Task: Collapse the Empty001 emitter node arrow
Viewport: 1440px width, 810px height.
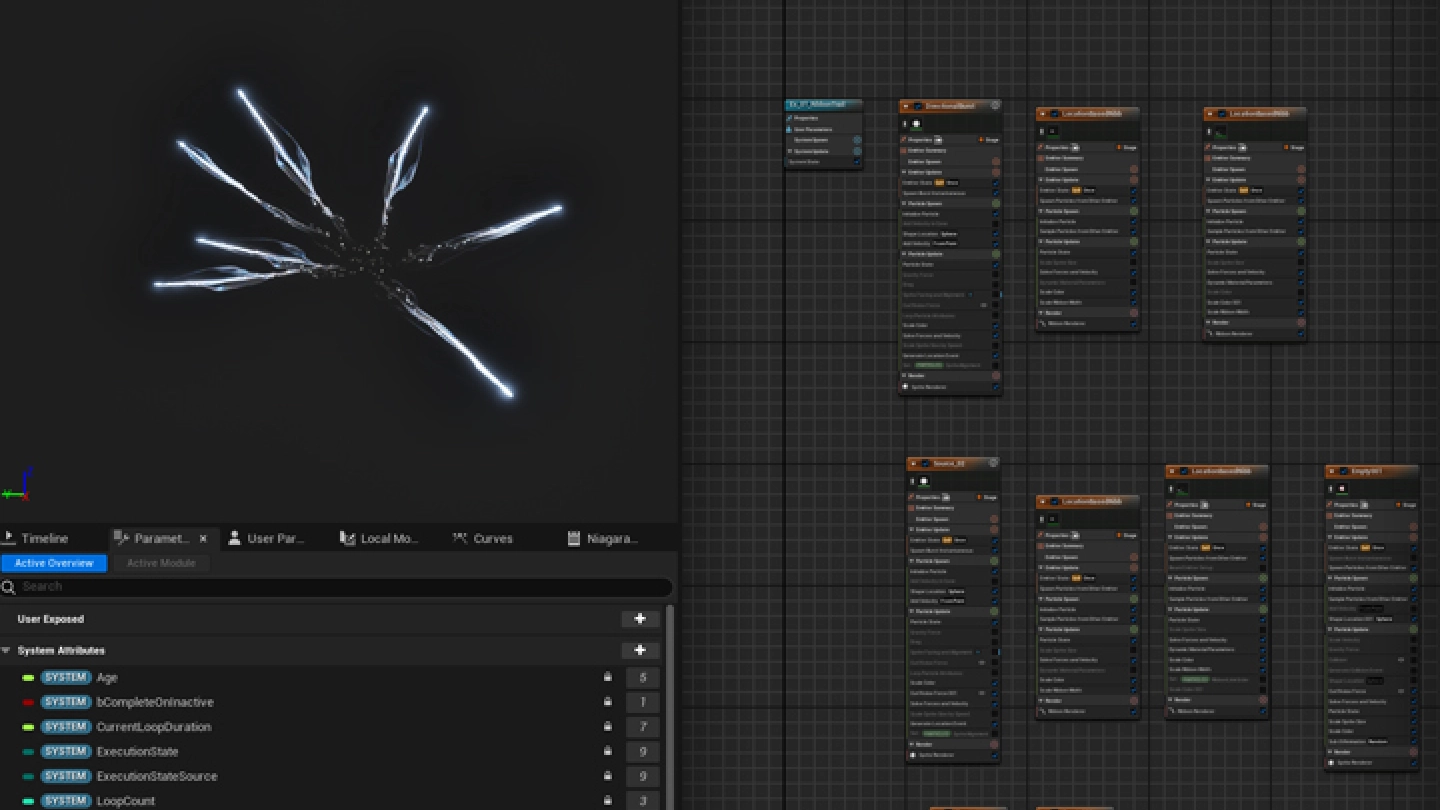Action: pos(1332,471)
